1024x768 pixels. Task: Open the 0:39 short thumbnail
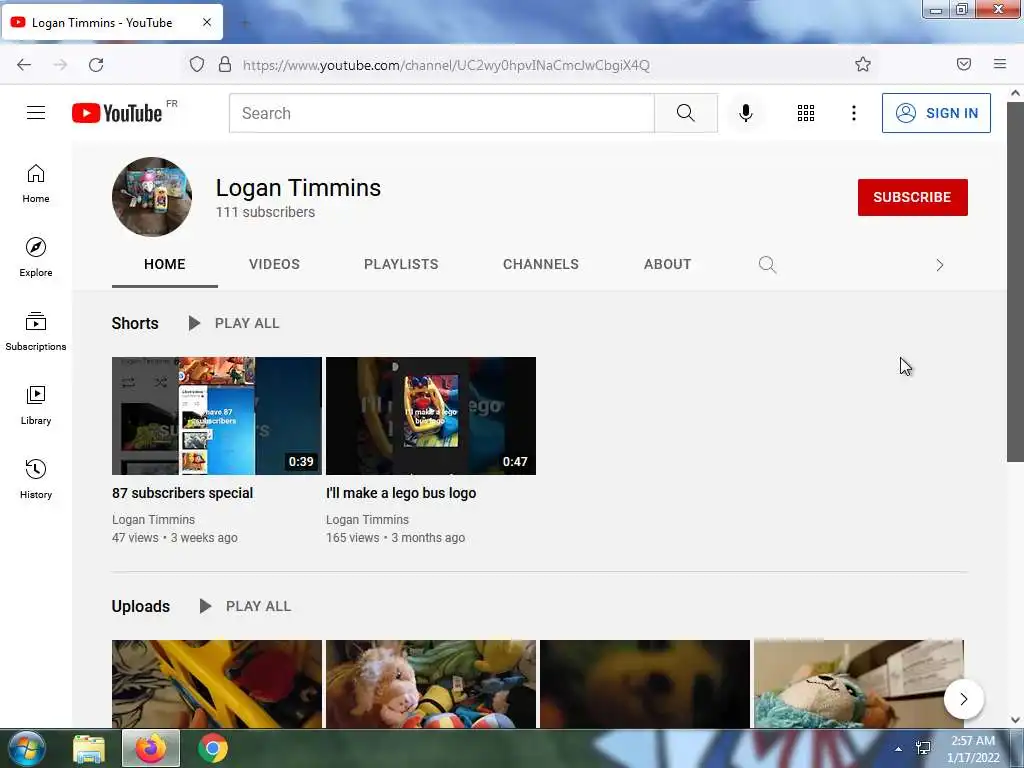pos(217,416)
